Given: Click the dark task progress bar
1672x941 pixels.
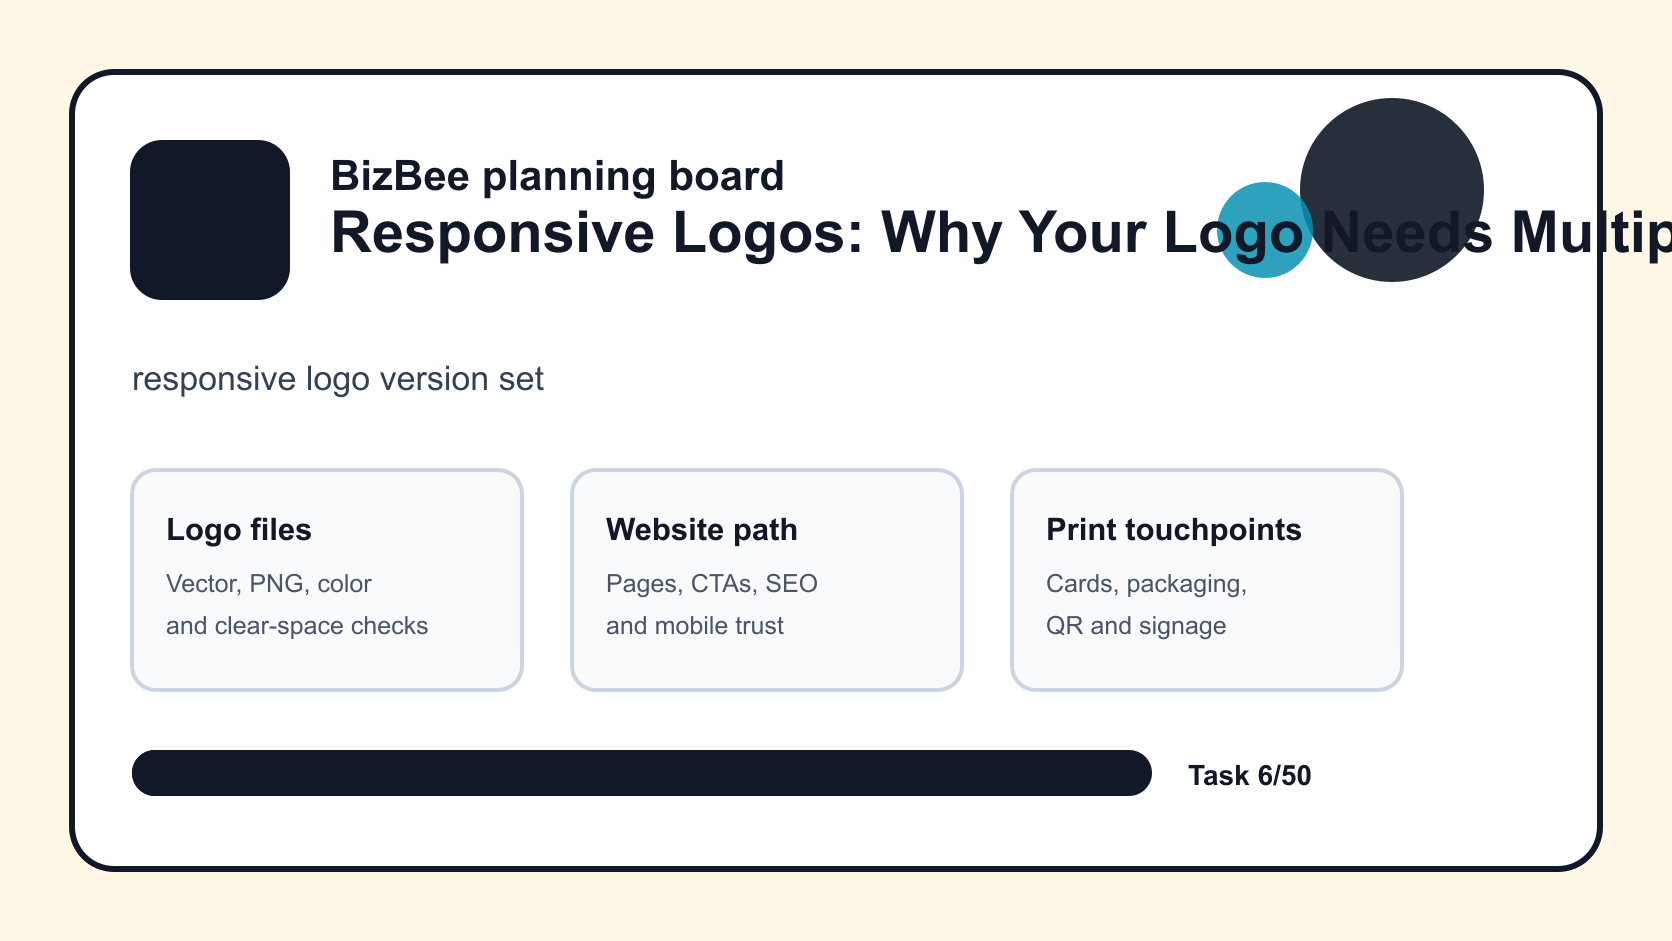Looking at the screenshot, I should [x=642, y=773].
